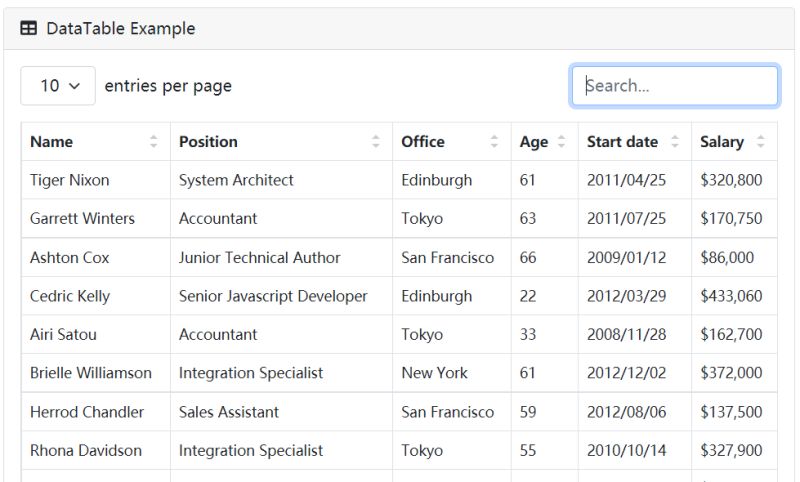Click the 2010/10/14 start date cell
Image resolution: width=800 pixels, height=482 pixels.
point(626,451)
